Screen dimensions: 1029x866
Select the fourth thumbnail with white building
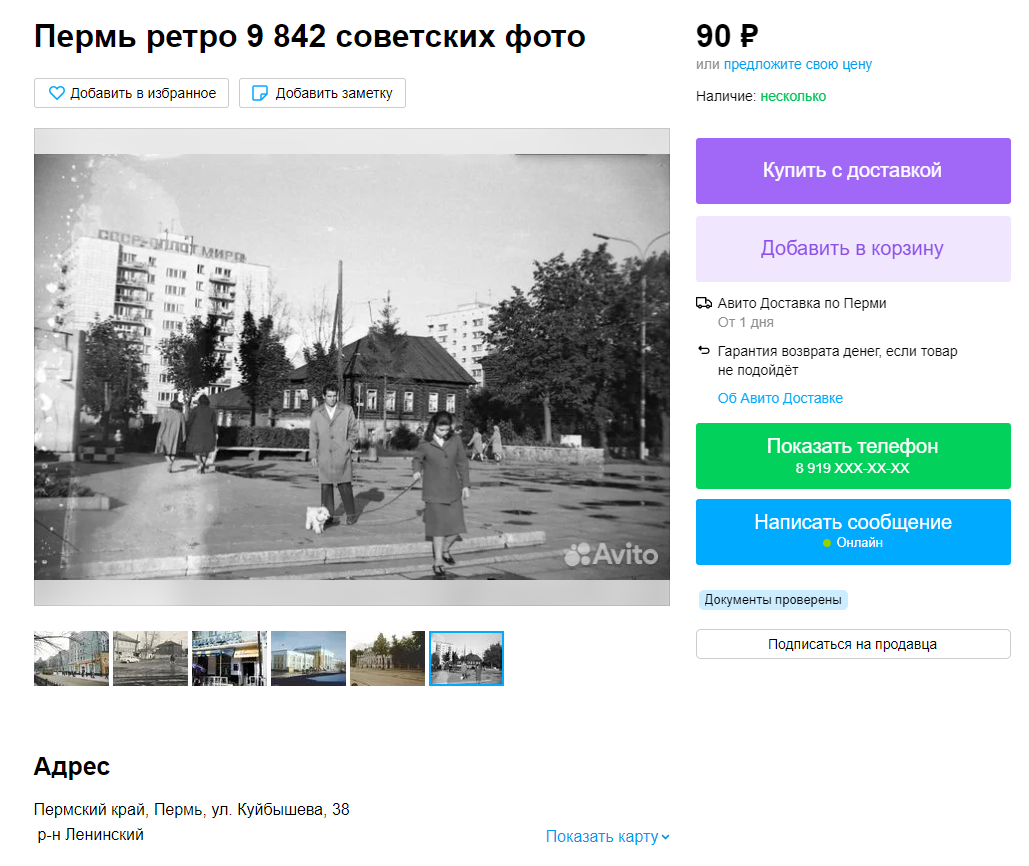308,659
